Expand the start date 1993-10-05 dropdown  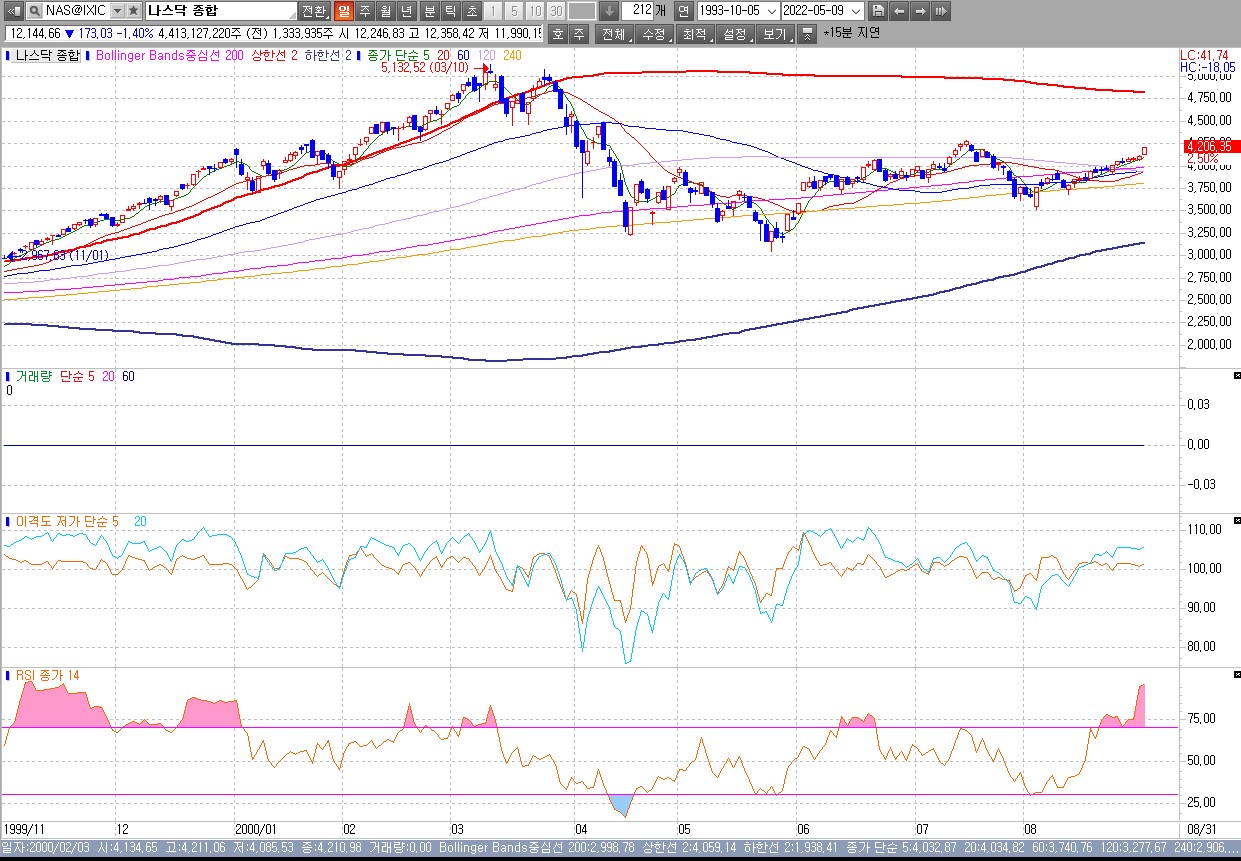click(771, 11)
